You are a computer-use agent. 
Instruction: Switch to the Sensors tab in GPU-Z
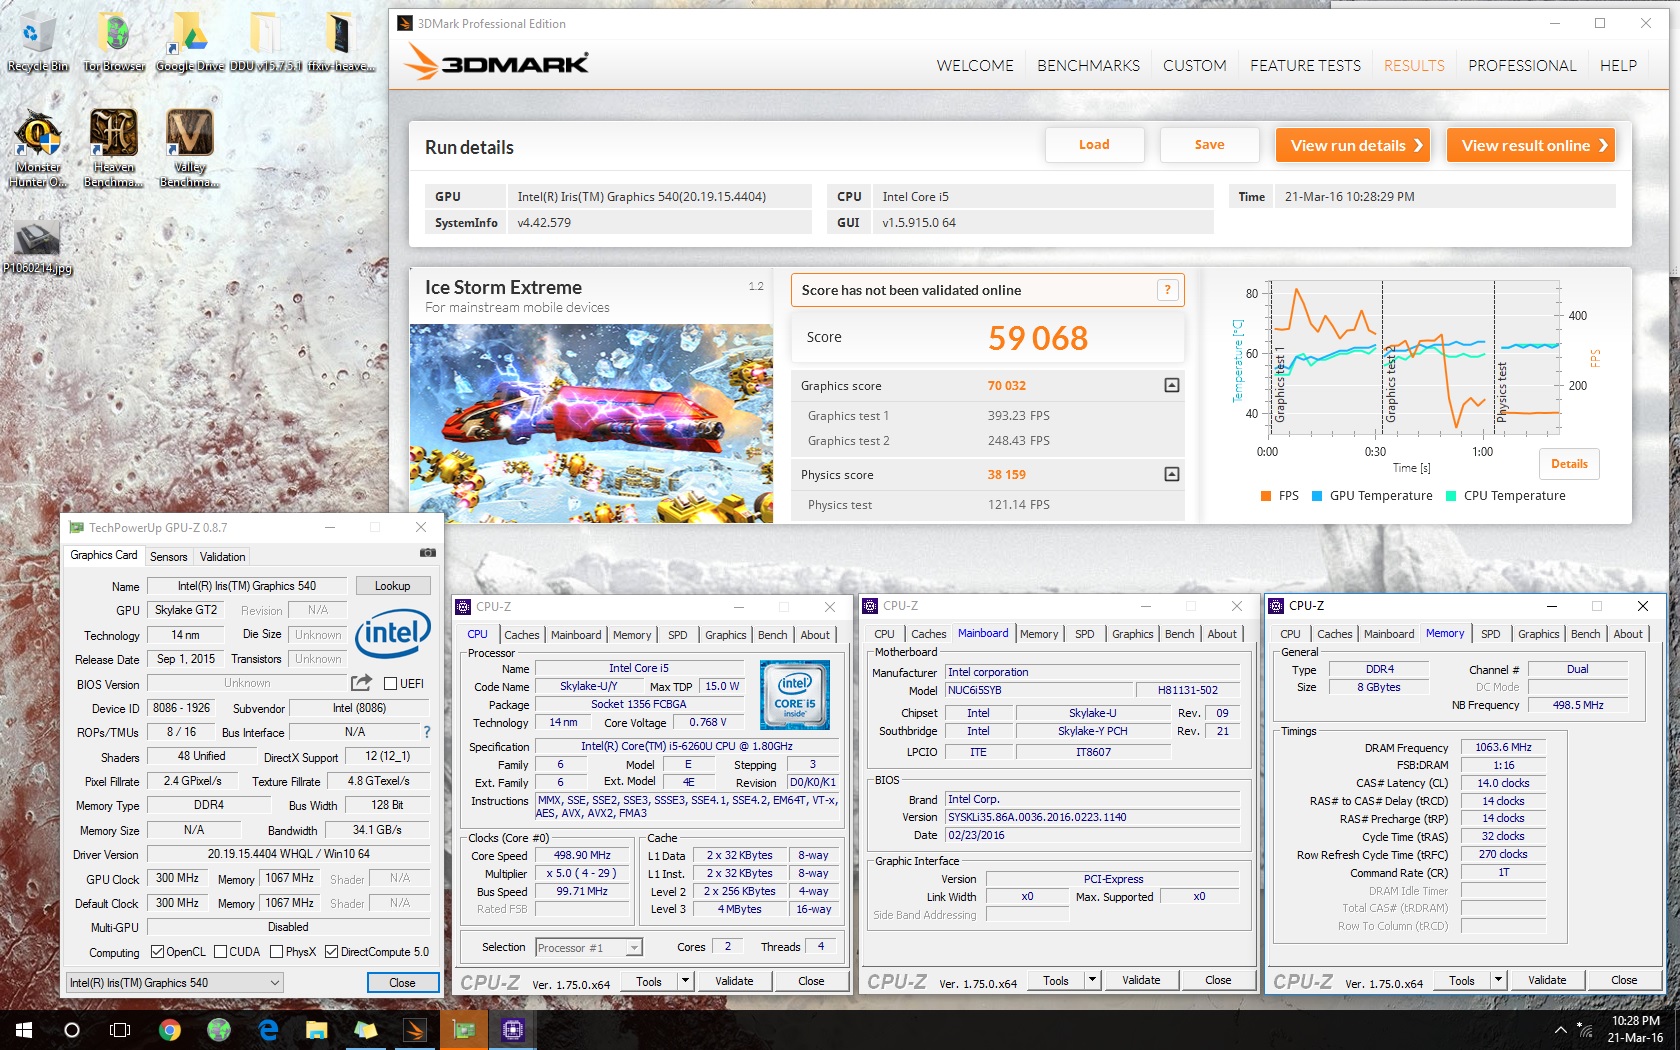click(168, 556)
